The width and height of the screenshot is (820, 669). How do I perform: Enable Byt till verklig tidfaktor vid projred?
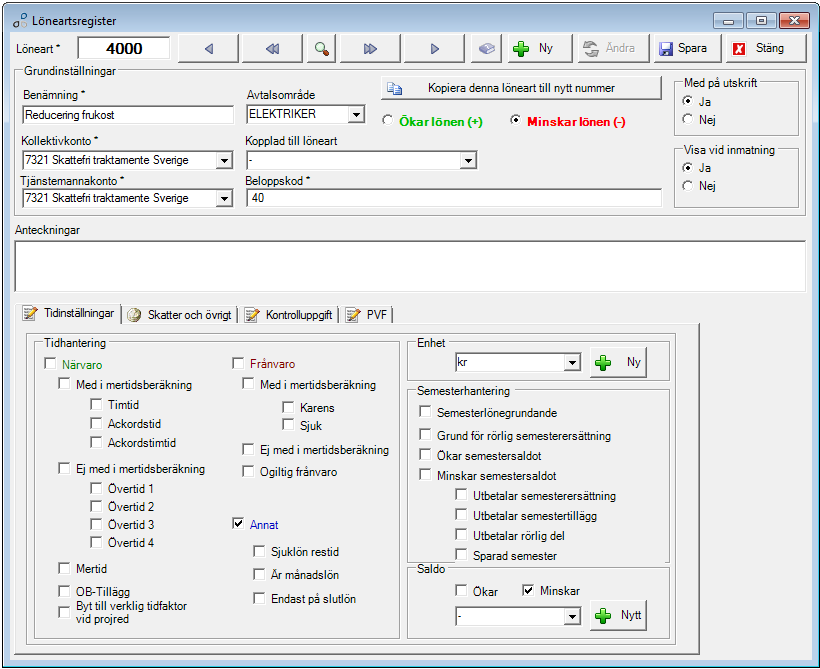pos(64,612)
